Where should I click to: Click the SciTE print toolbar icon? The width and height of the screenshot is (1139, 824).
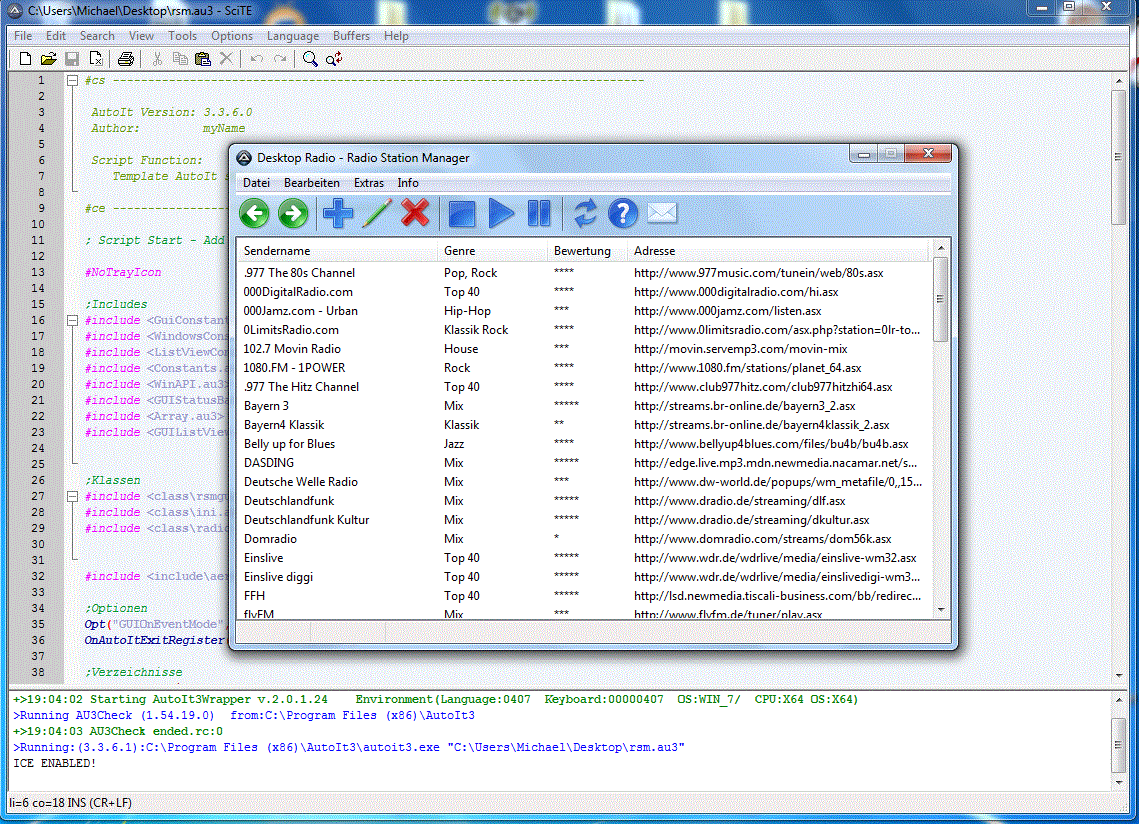(126, 59)
